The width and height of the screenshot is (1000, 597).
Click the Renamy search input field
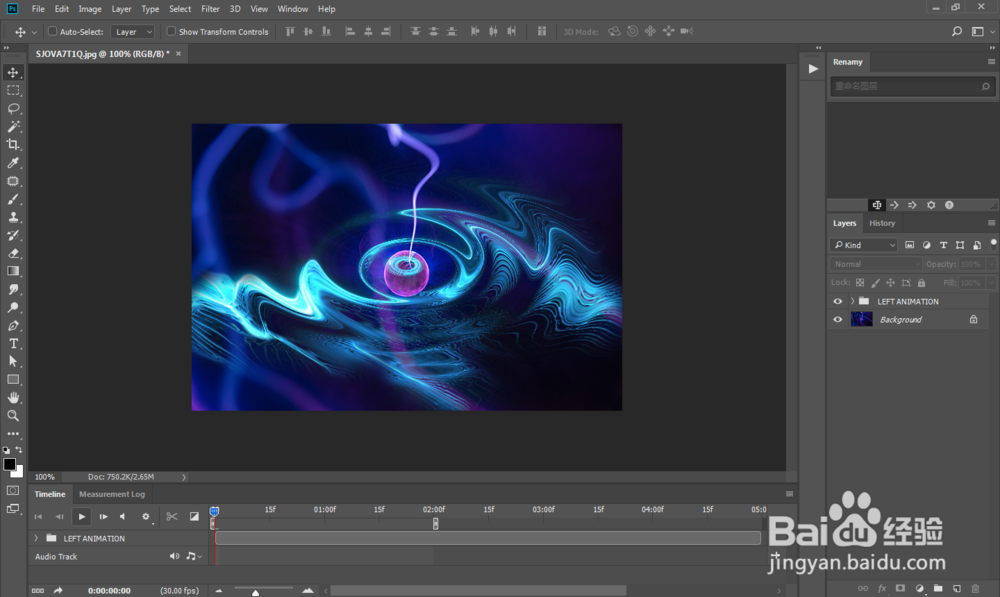click(x=912, y=86)
